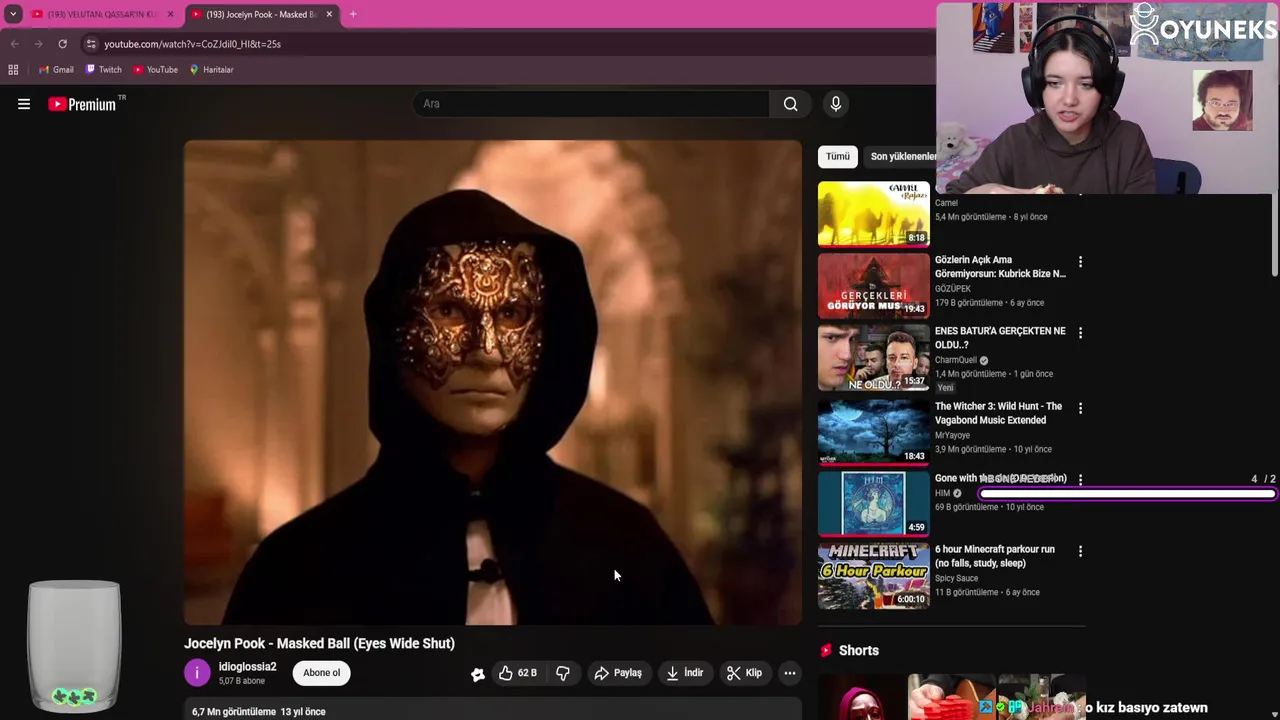Go back with browser back arrow
The image size is (1280, 720).
(15, 44)
